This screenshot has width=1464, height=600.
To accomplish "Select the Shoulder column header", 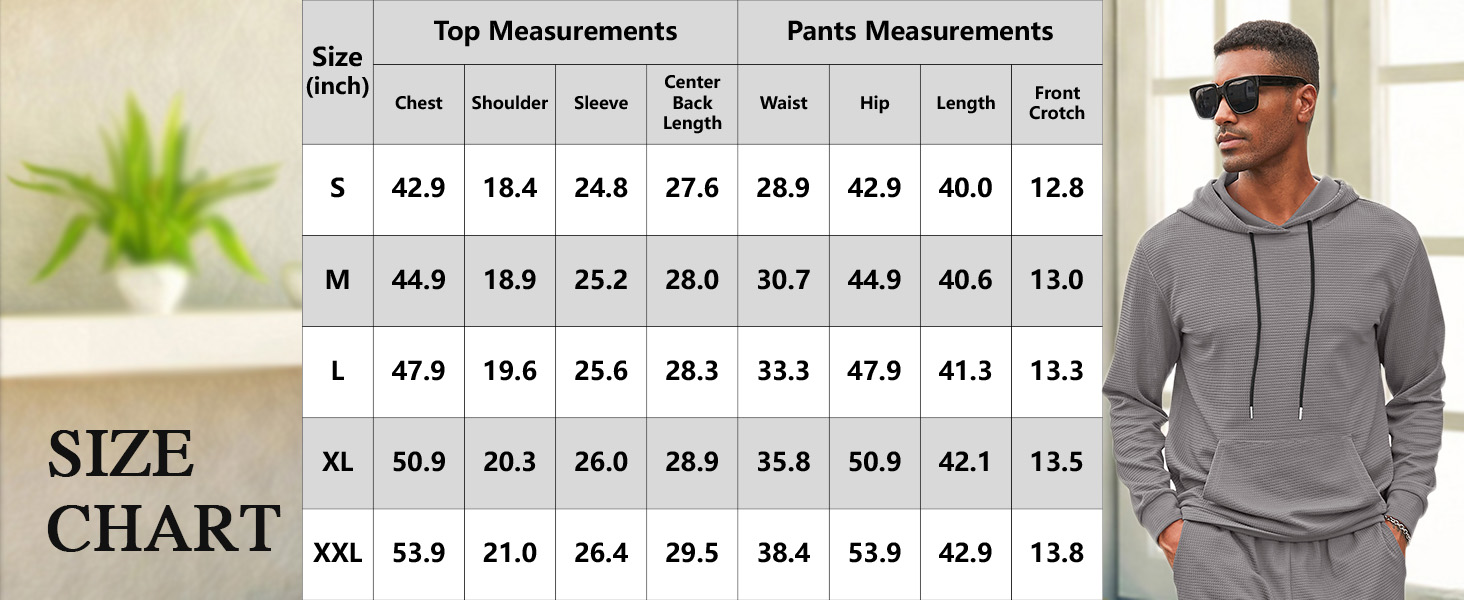I will [x=510, y=103].
